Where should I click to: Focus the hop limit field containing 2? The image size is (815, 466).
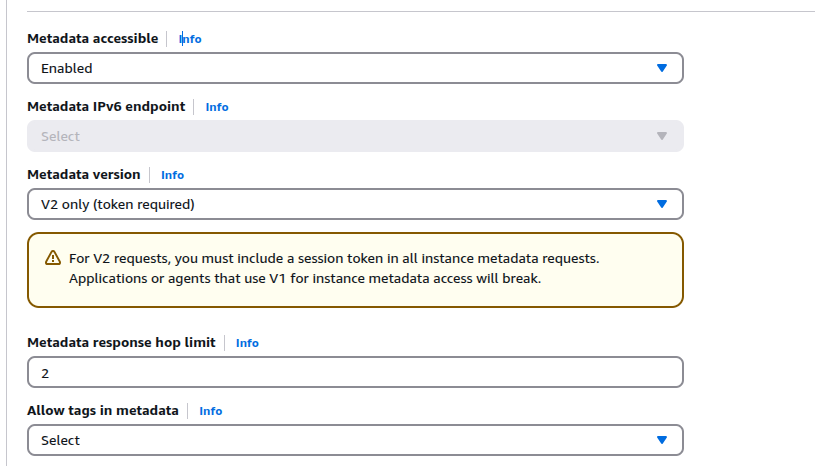click(x=355, y=372)
